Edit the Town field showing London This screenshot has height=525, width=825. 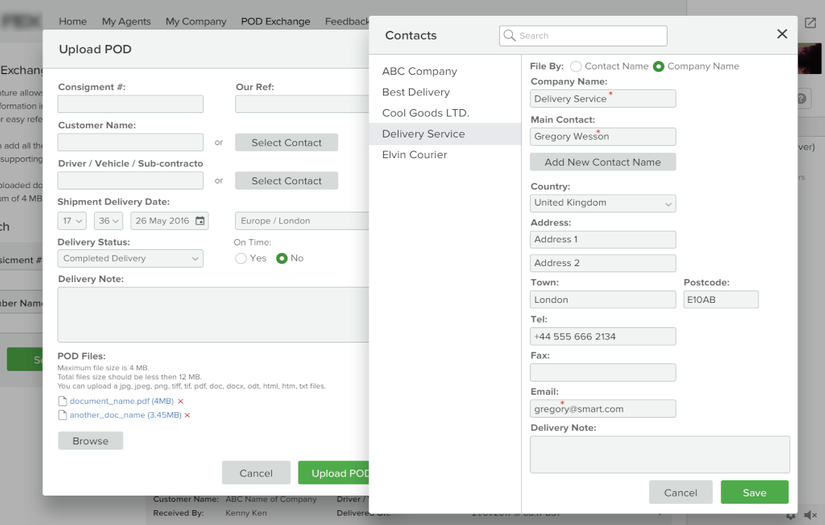pyautogui.click(x=603, y=300)
